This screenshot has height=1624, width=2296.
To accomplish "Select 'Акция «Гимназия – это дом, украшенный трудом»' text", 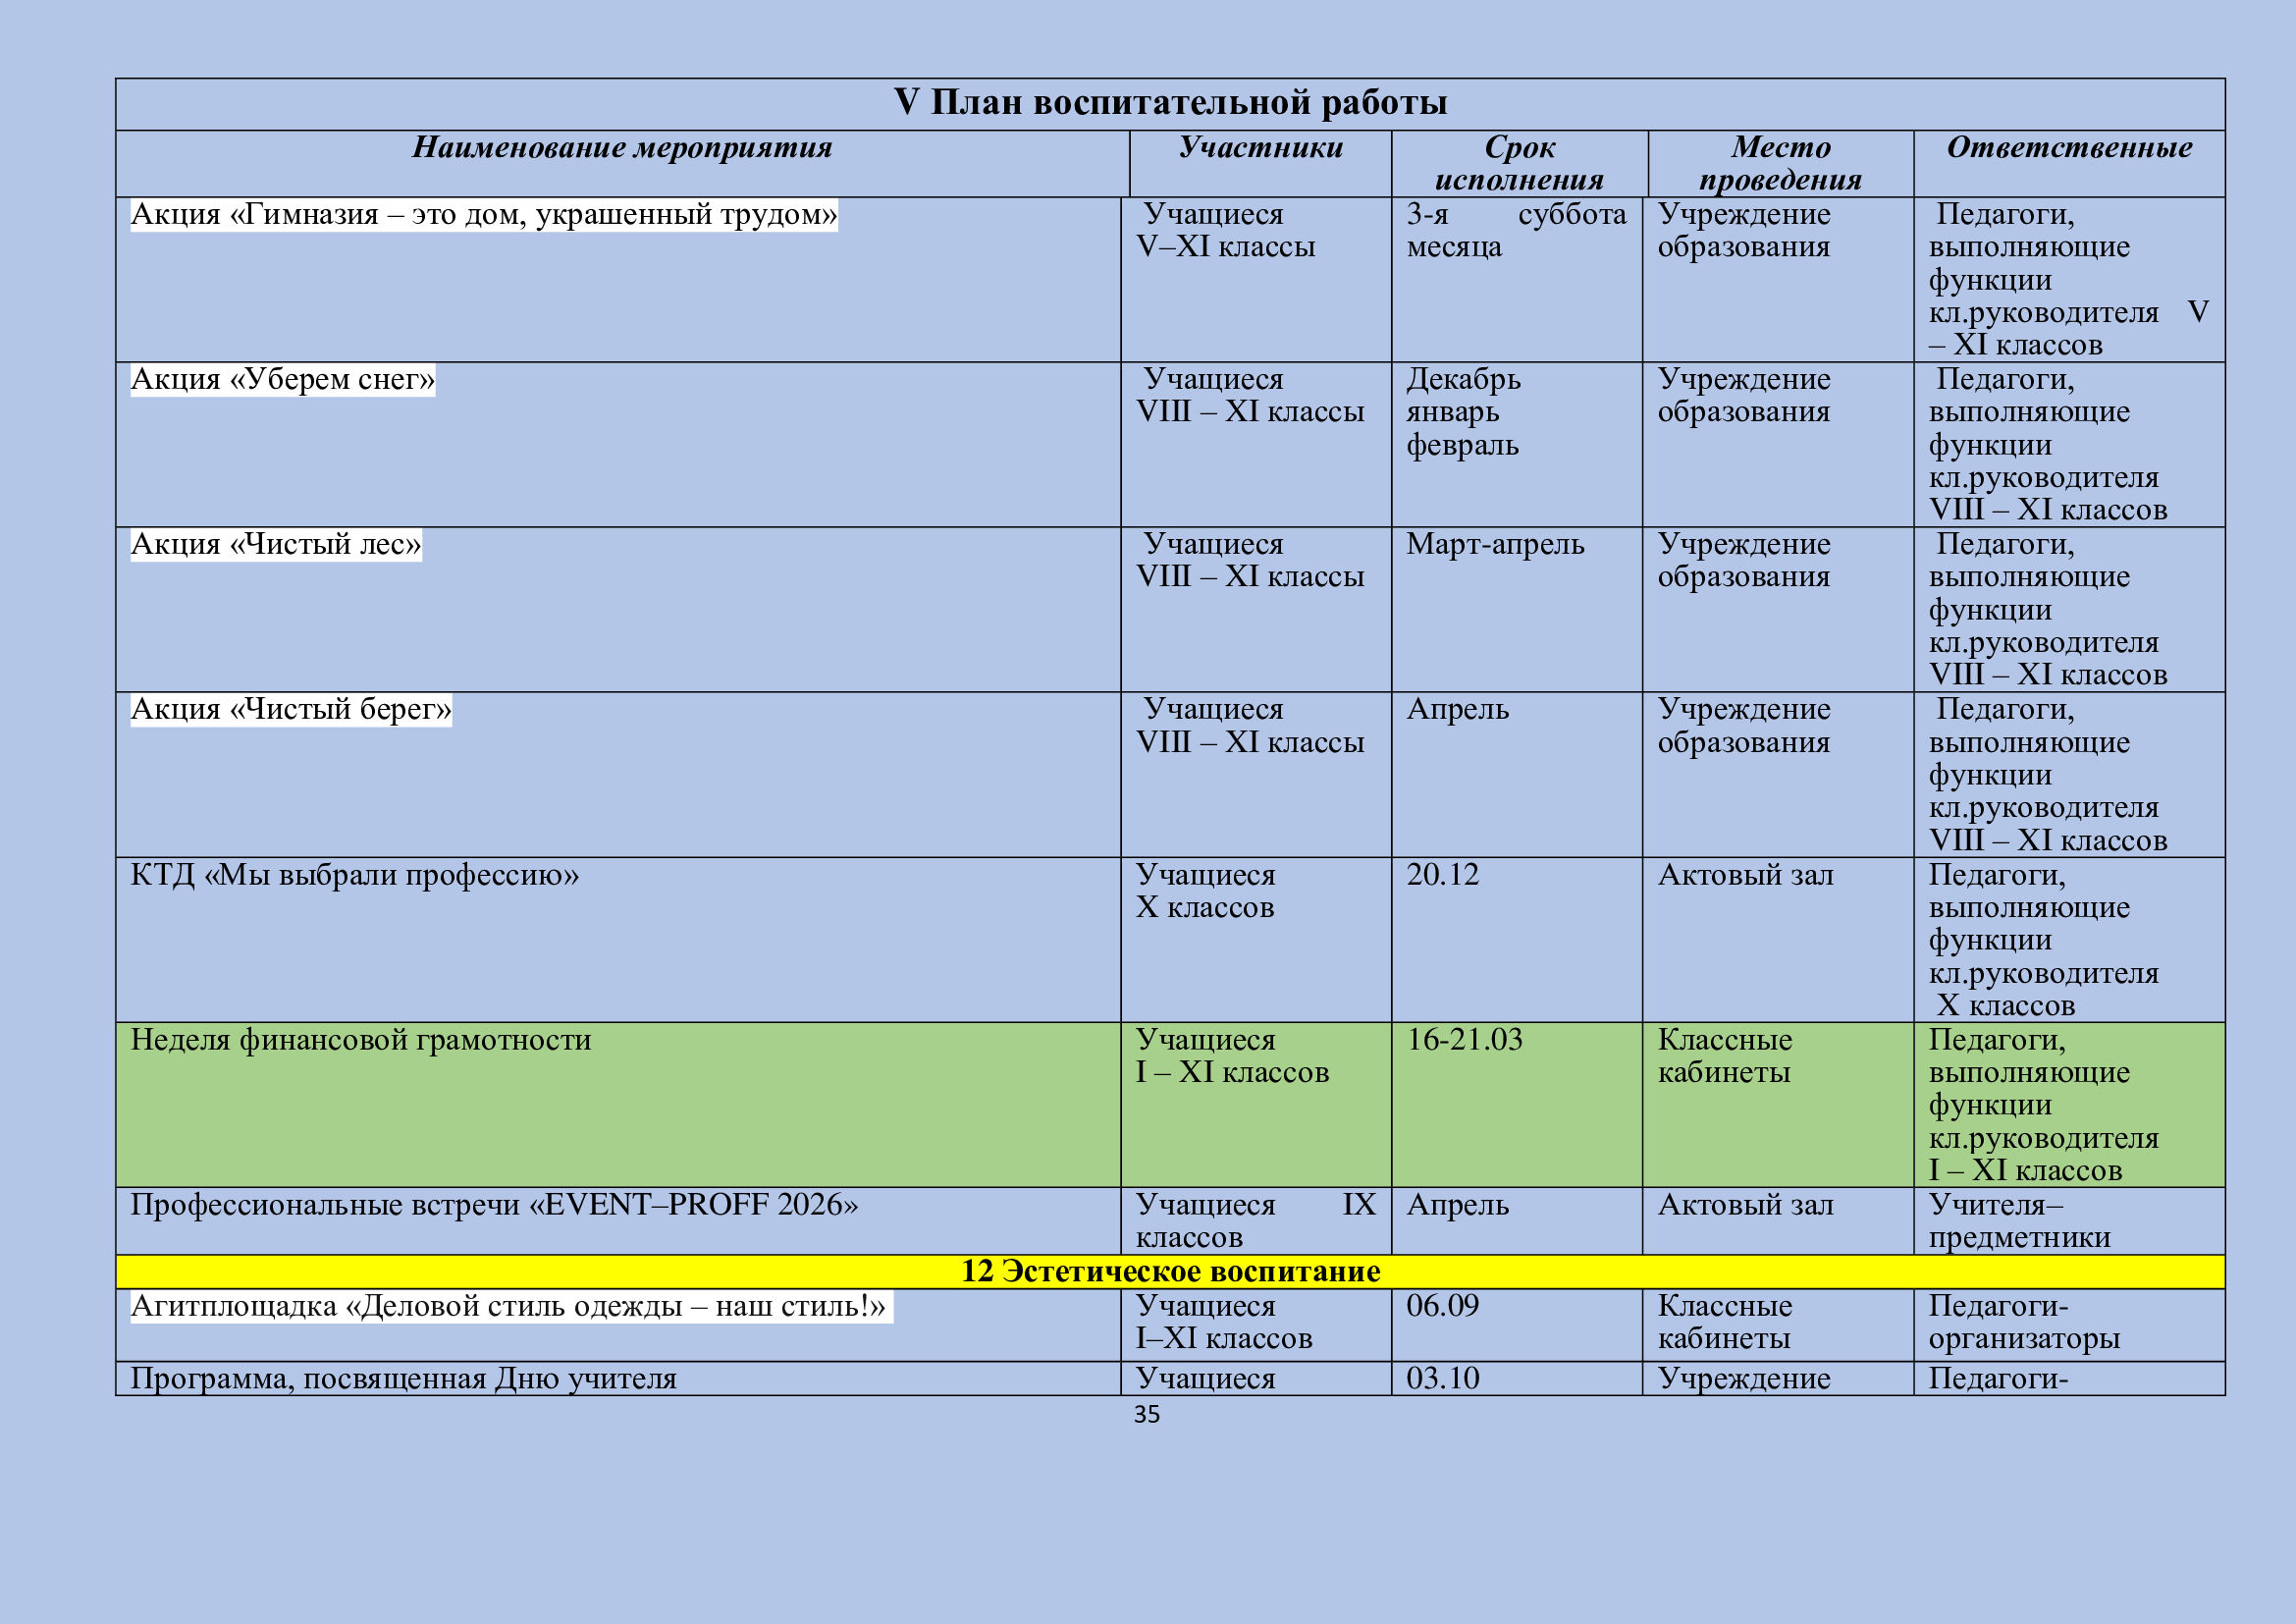I will pyautogui.click(x=483, y=215).
